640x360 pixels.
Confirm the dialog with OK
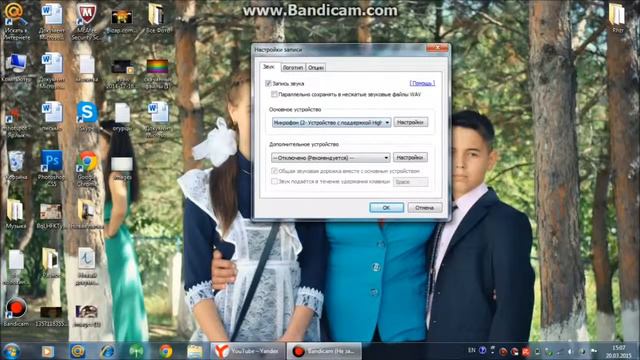click(386, 208)
